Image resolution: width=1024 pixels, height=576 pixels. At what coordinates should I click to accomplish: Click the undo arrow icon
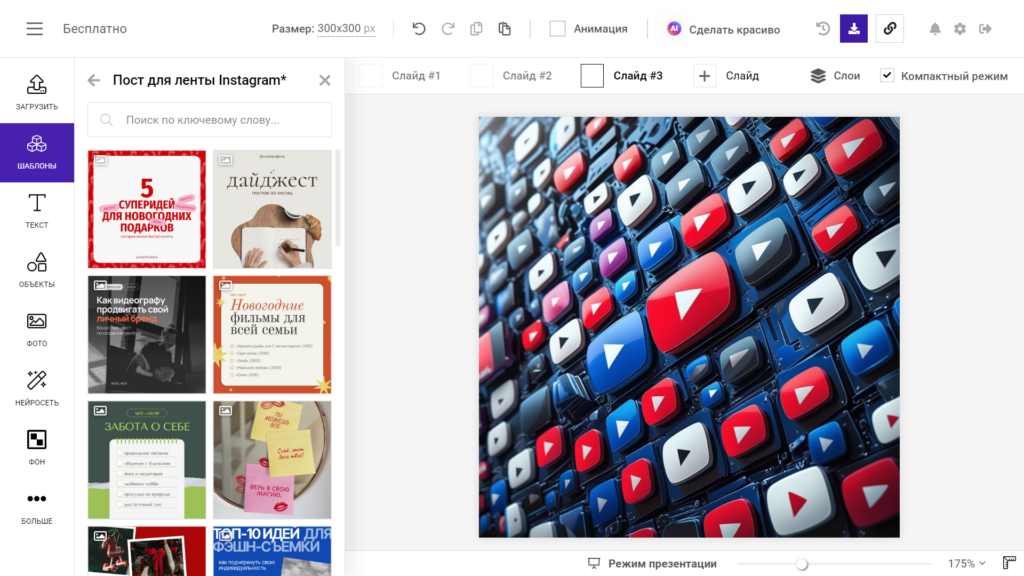(419, 29)
